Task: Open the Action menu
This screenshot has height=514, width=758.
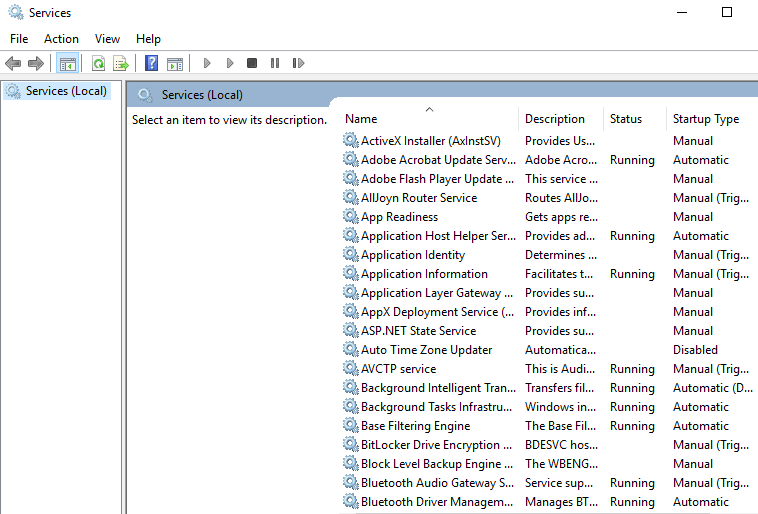Action: pos(61,38)
